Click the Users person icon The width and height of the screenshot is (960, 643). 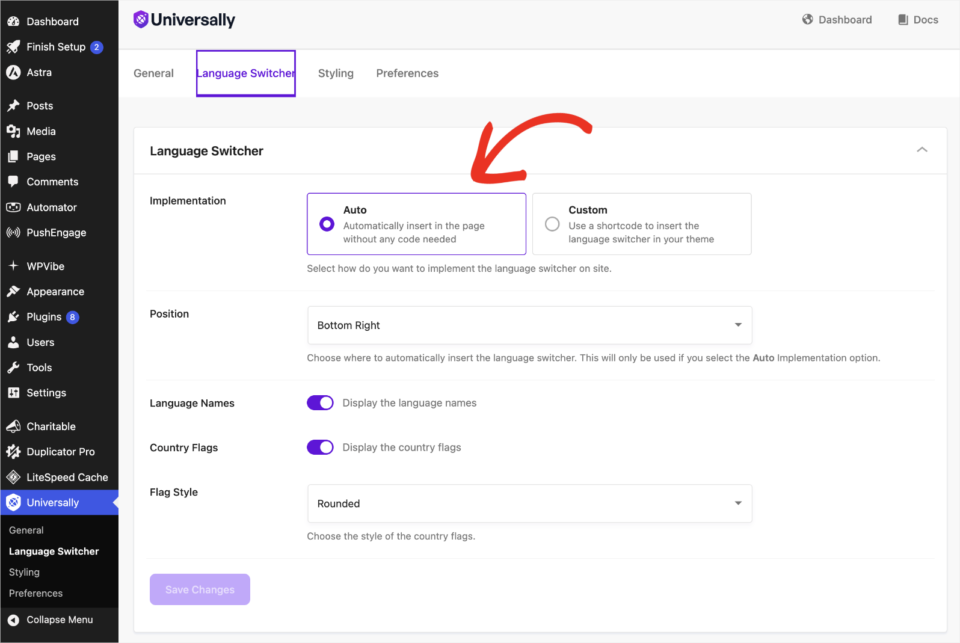[x=13, y=342]
